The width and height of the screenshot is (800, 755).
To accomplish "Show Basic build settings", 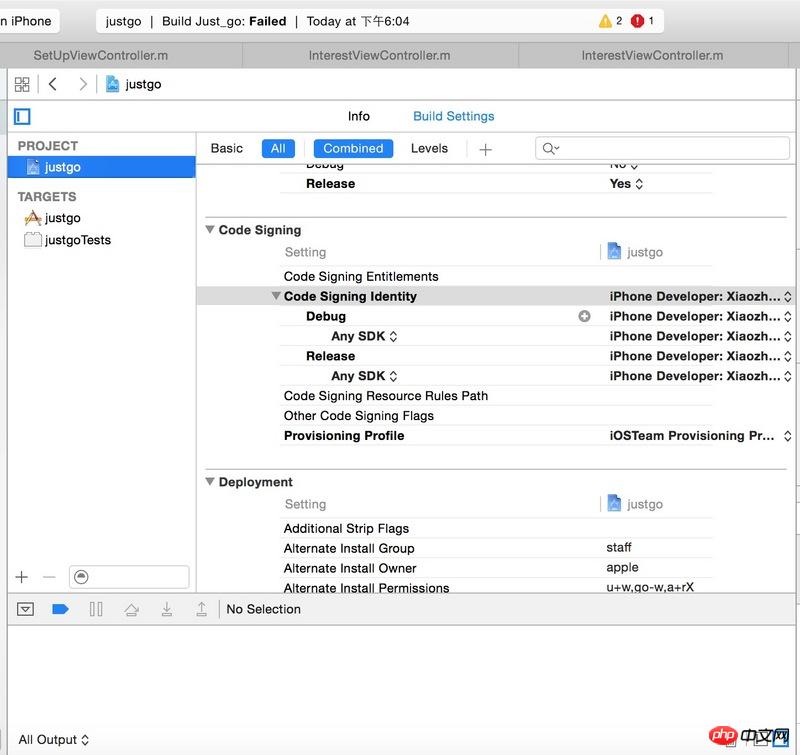I will [227, 148].
